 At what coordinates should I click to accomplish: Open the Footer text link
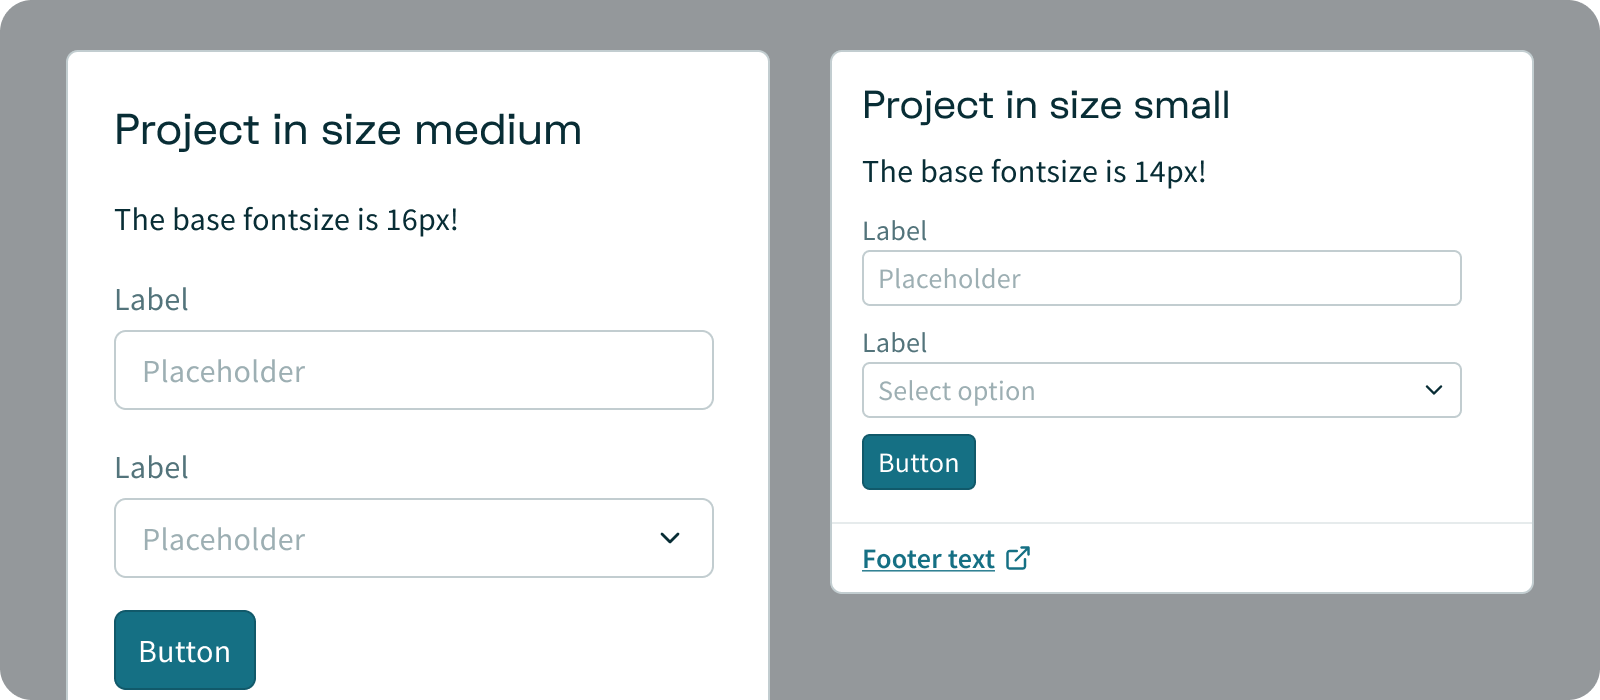[928, 559]
